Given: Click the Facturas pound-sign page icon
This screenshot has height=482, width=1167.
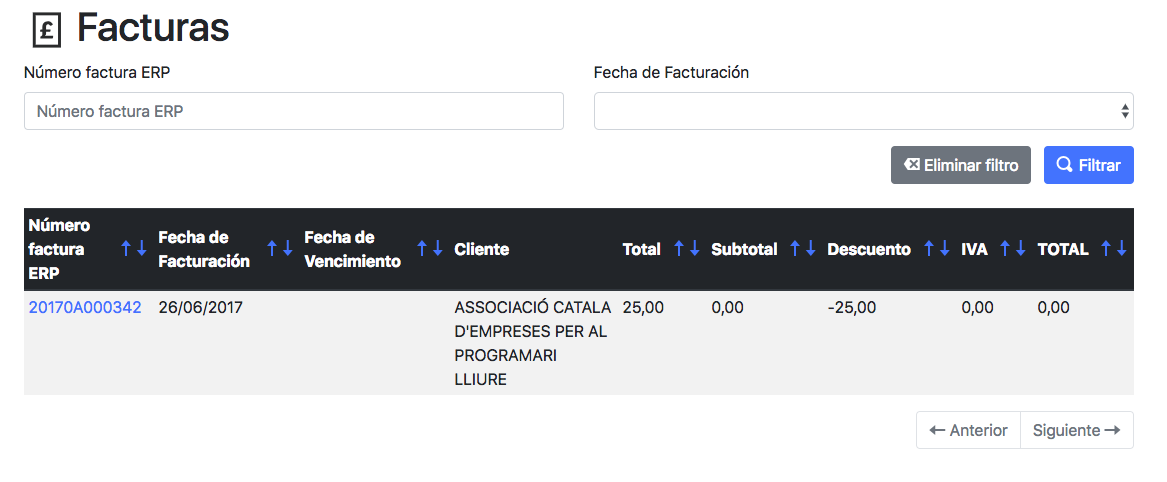Looking at the screenshot, I should 46,31.
